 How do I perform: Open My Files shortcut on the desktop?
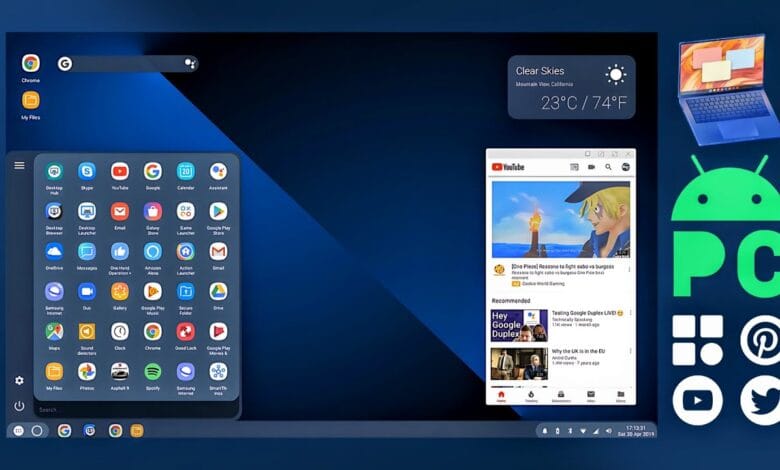point(30,100)
